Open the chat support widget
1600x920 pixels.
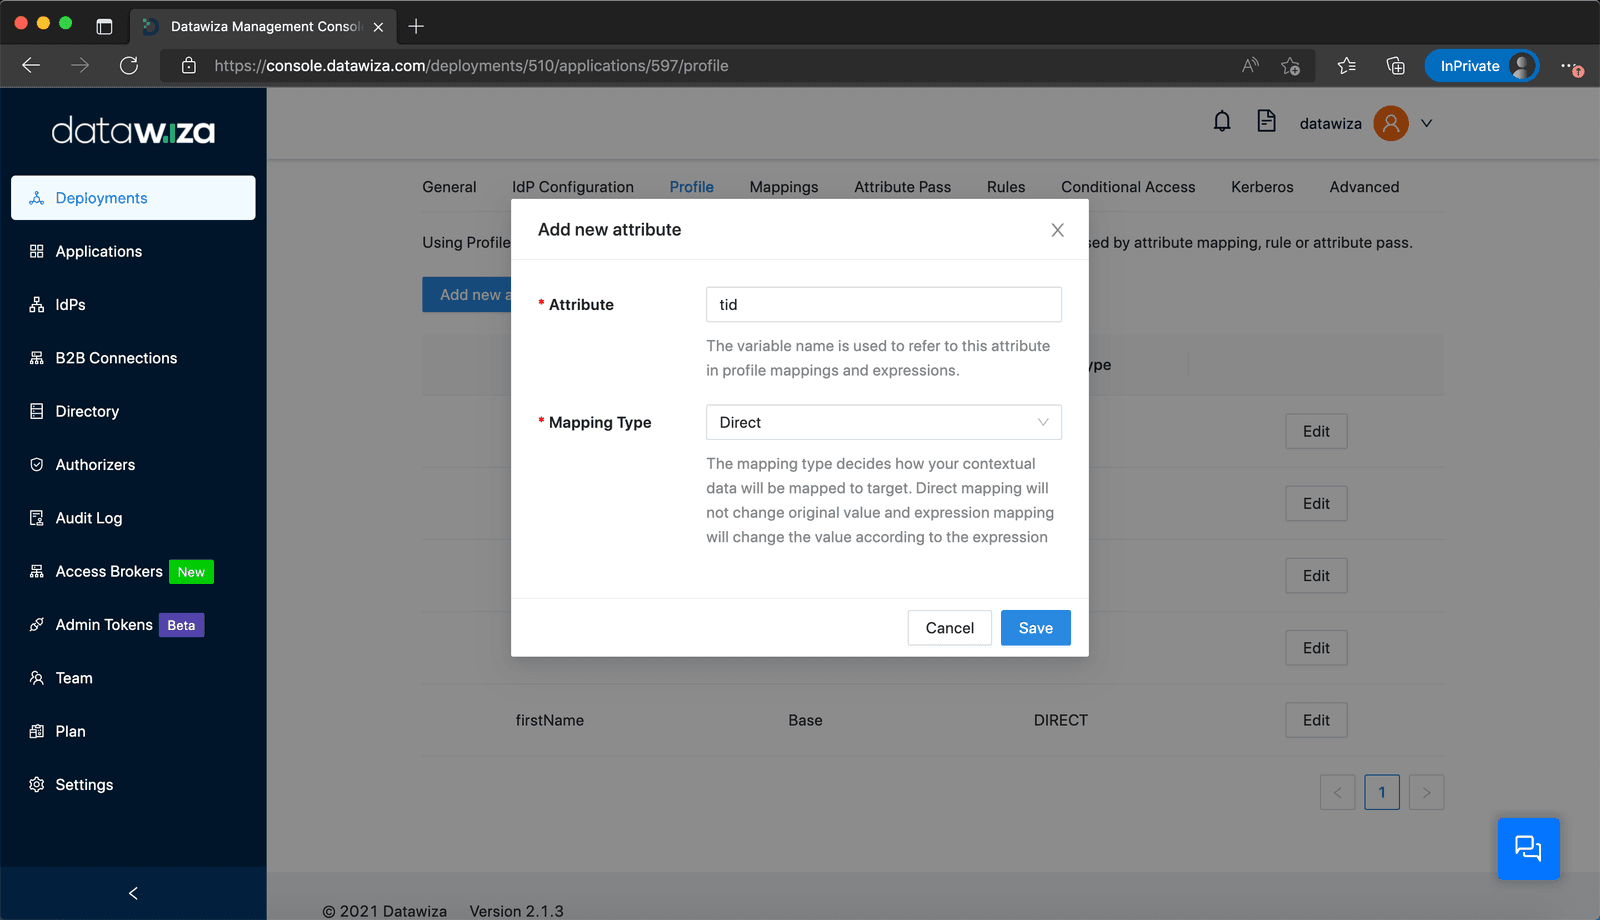point(1528,849)
